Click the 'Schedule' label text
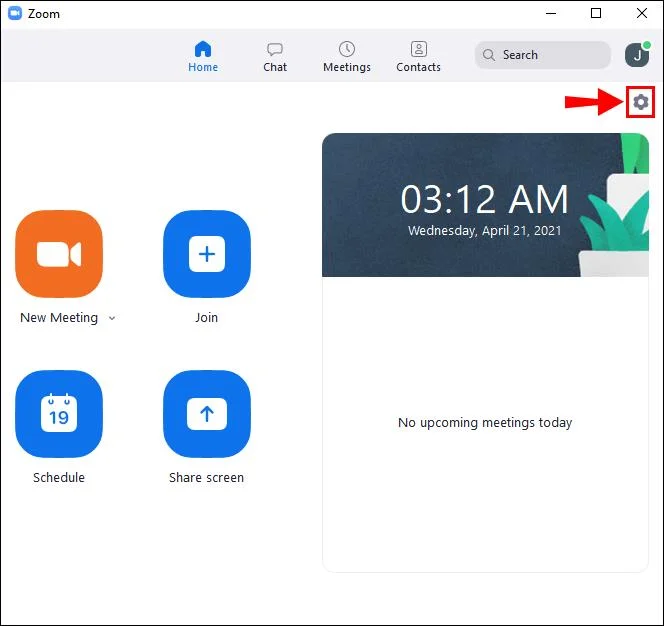Screen dimensions: 664x626 click(x=59, y=478)
